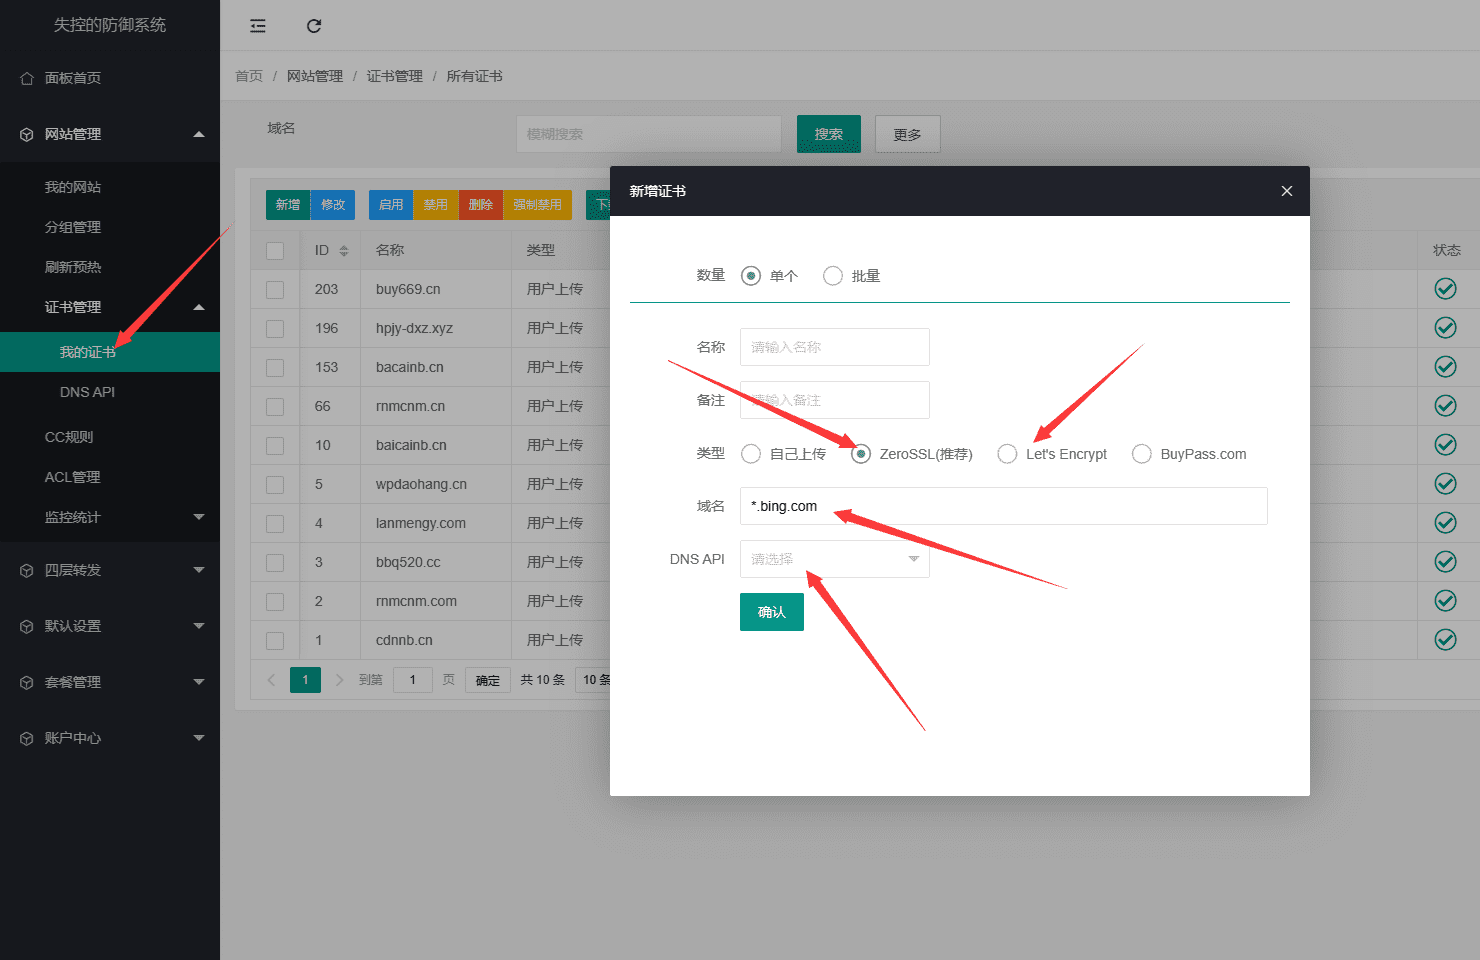The height and width of the screenshot is (960, 1480).
Task: Click the 名称 input field in dialog
Action: tap(834, 347)
